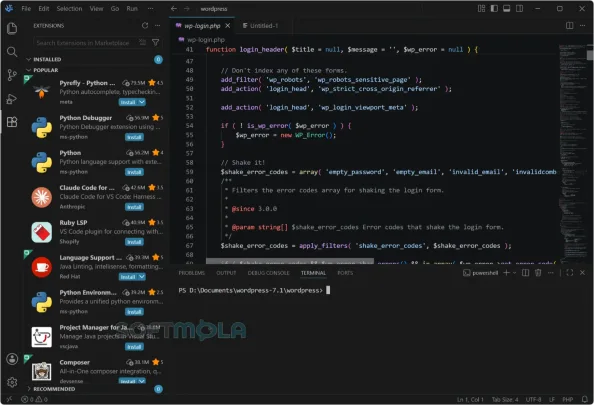This screenshot has height=405, width=594.
Task: Open remote window indicator in status bar
Action: pos(9,399)
